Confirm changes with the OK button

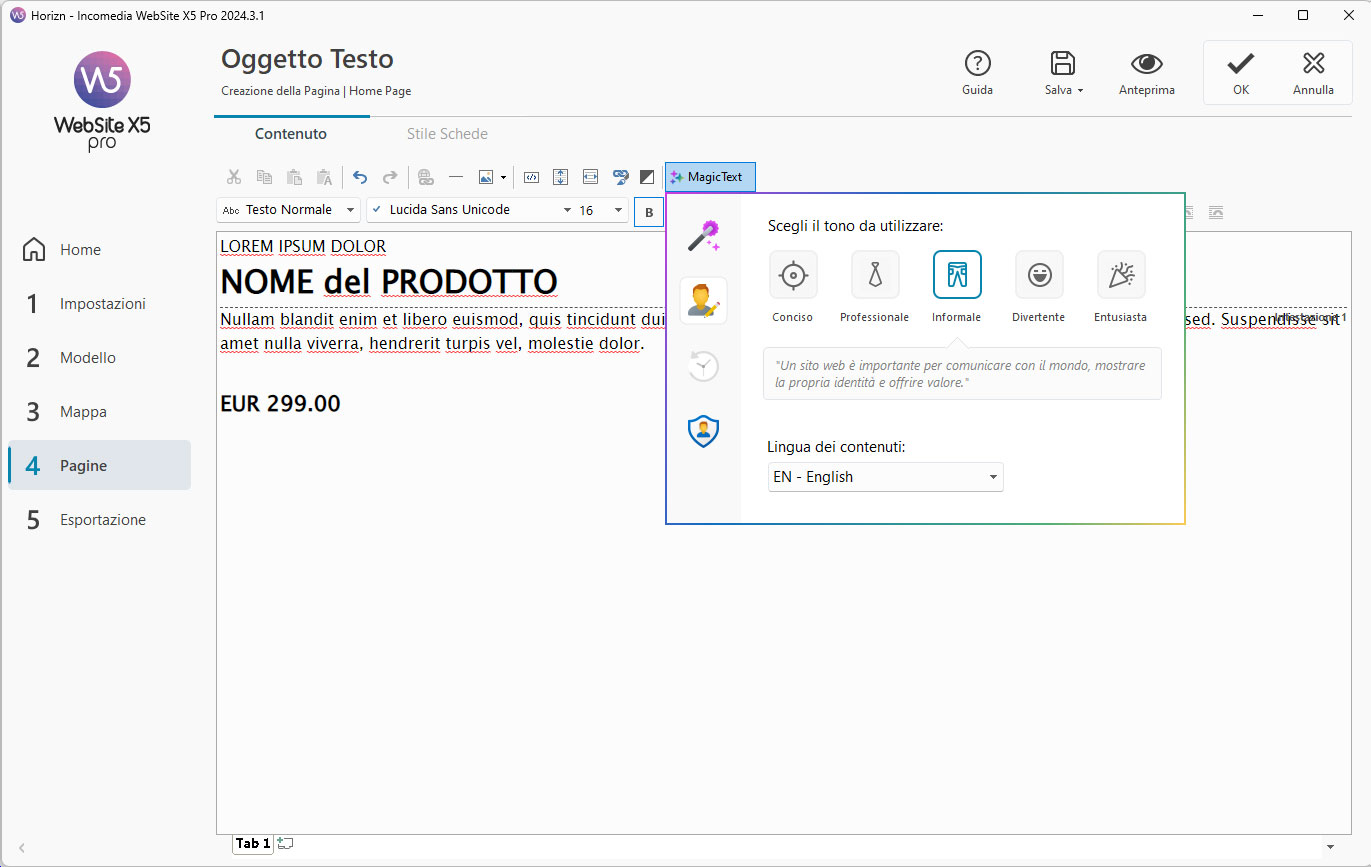(x=1240, y=72)
